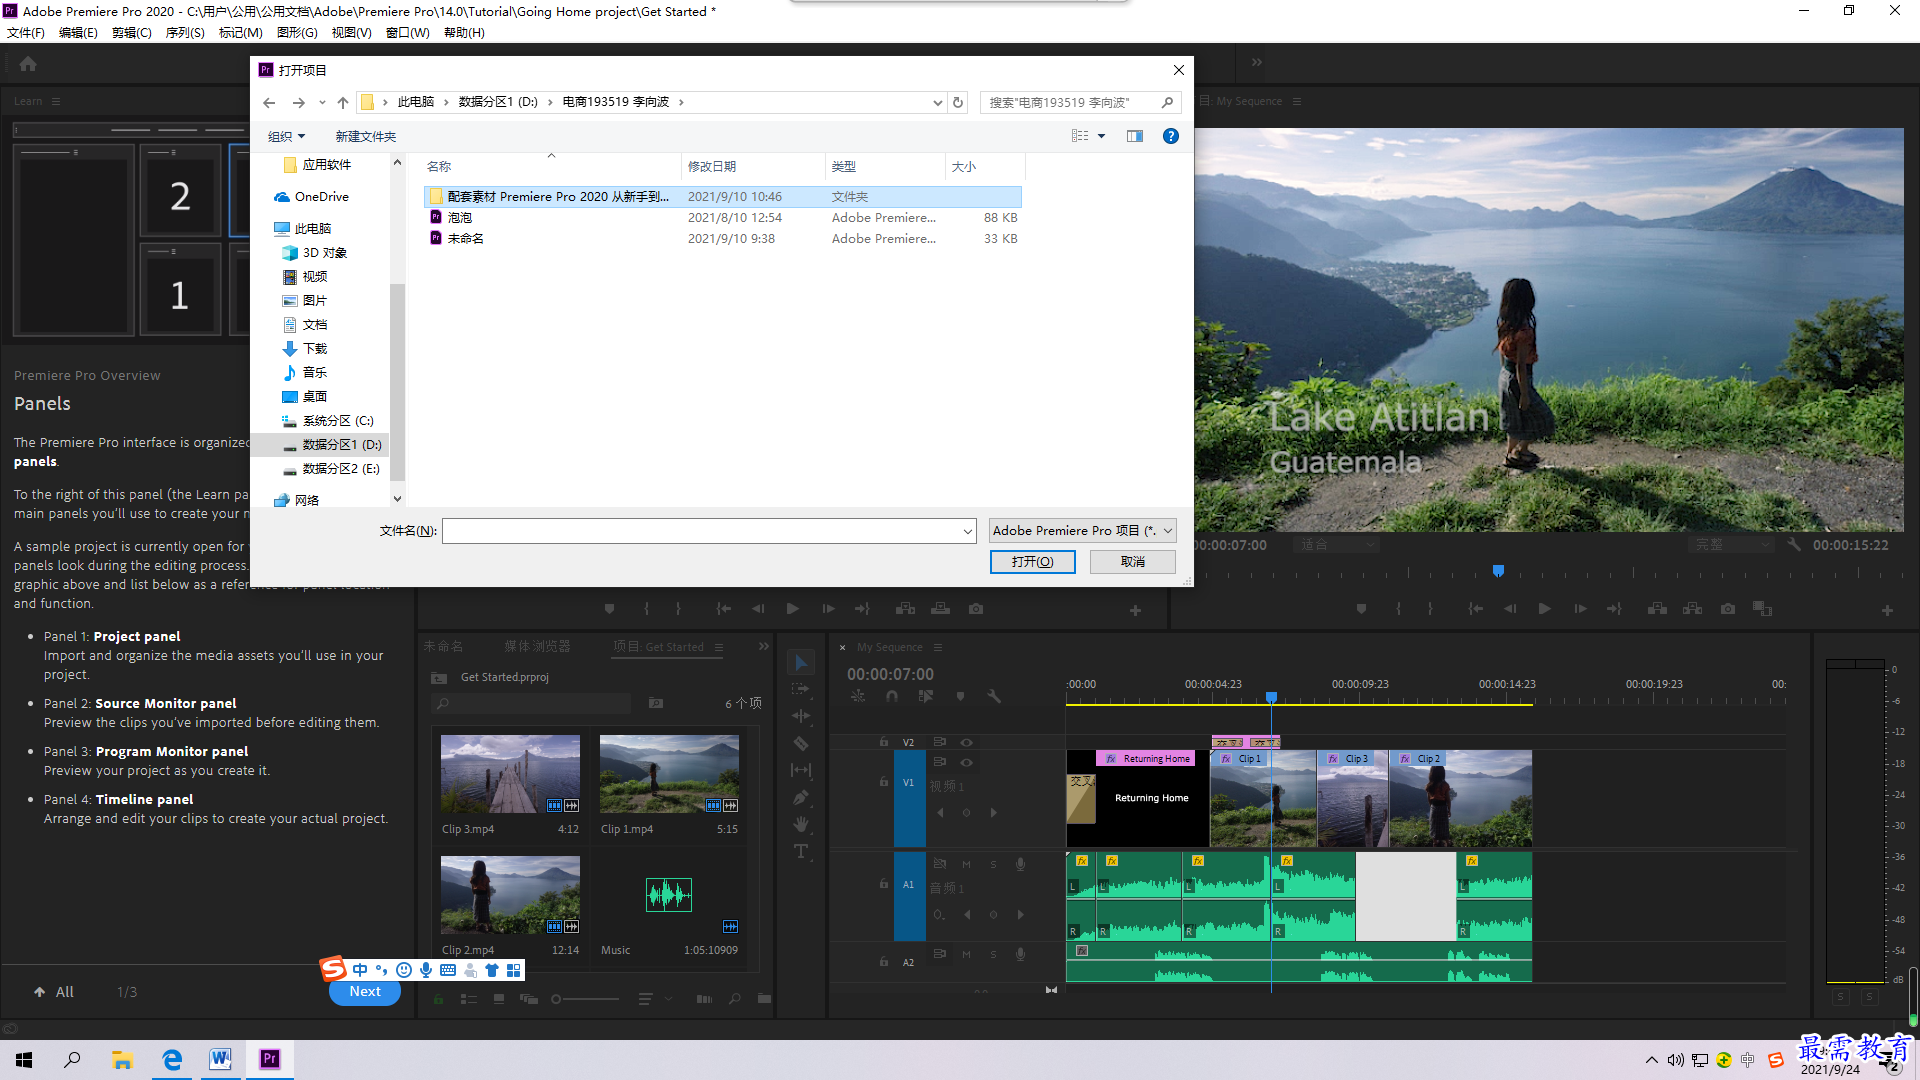
Task: Create new bin in Project panel
Action: click(764, 998)
